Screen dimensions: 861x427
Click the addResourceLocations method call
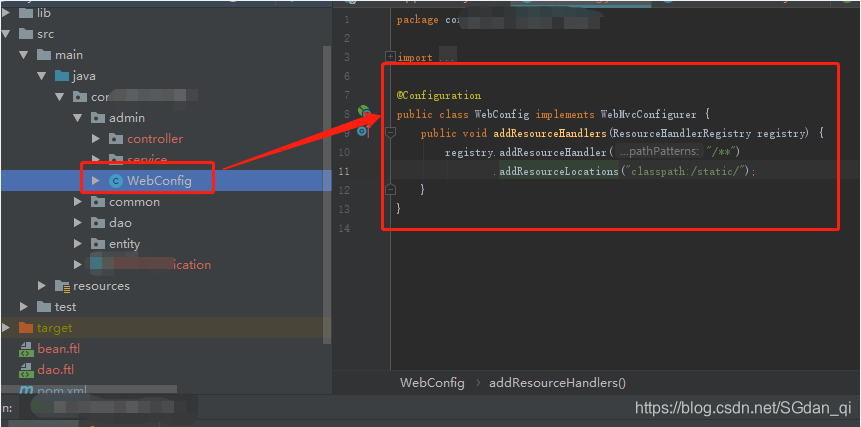click(559, 171)
